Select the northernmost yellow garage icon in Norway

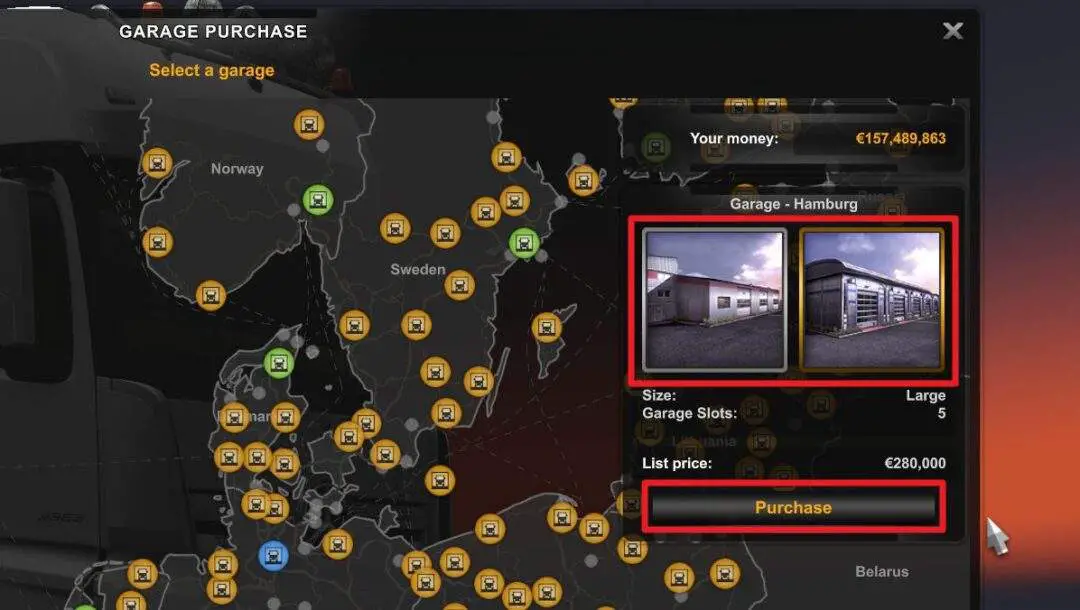pos(309,125)
